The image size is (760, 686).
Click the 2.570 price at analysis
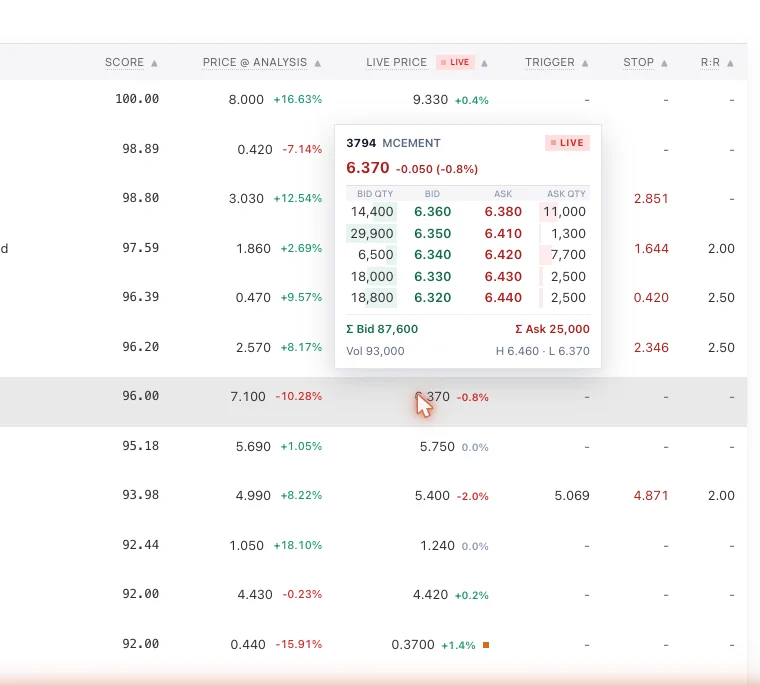click(x=253, y=348)
